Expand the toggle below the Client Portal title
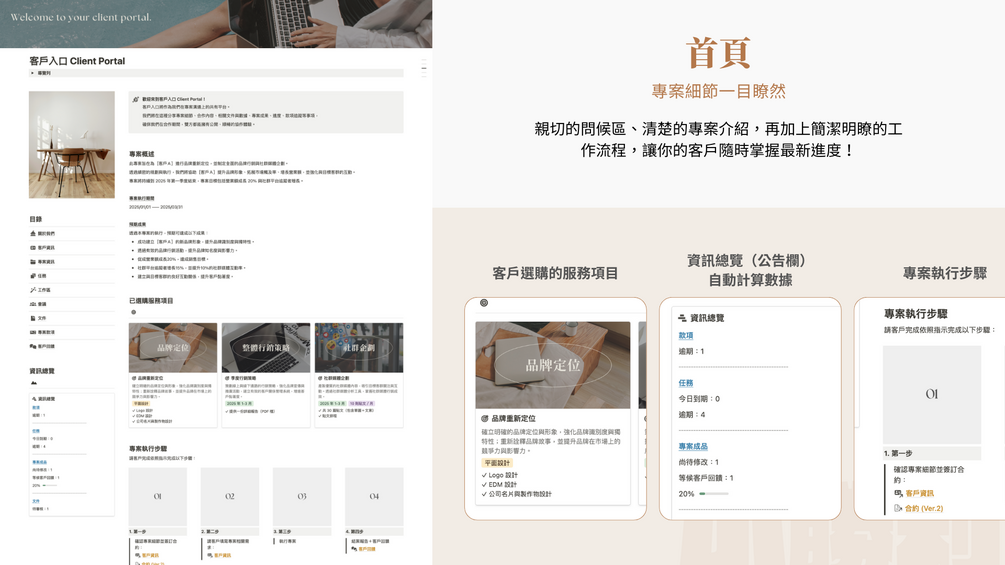This screenshot has height=565, width=1005. click(x=32, y=73)
